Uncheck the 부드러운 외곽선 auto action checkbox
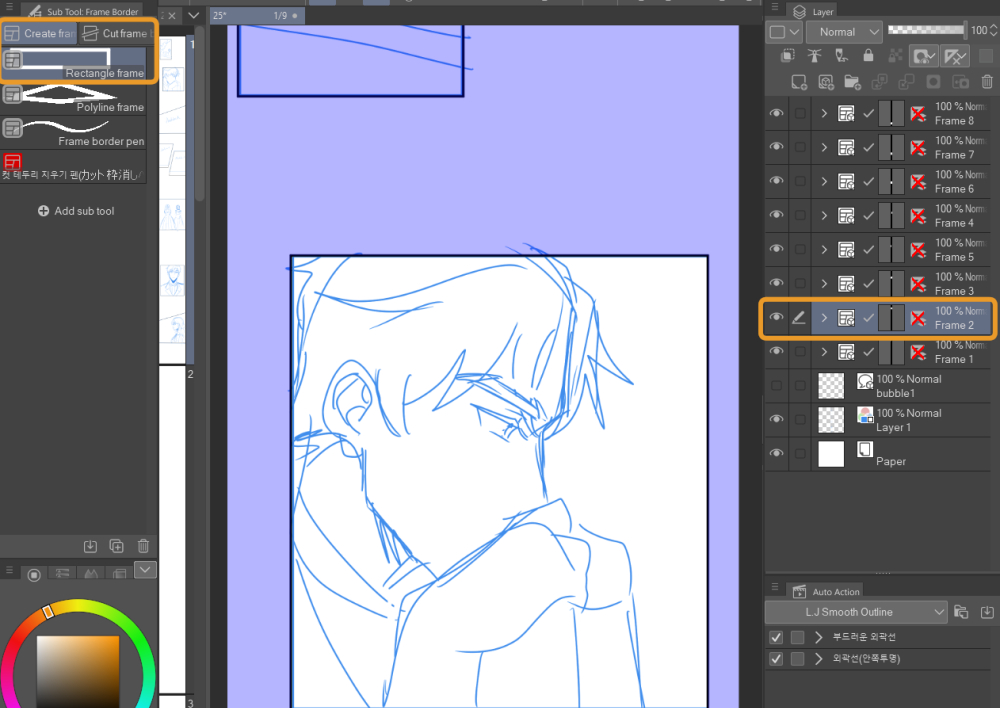Viewport: 1000px width, 708px height. coord(775,637)
